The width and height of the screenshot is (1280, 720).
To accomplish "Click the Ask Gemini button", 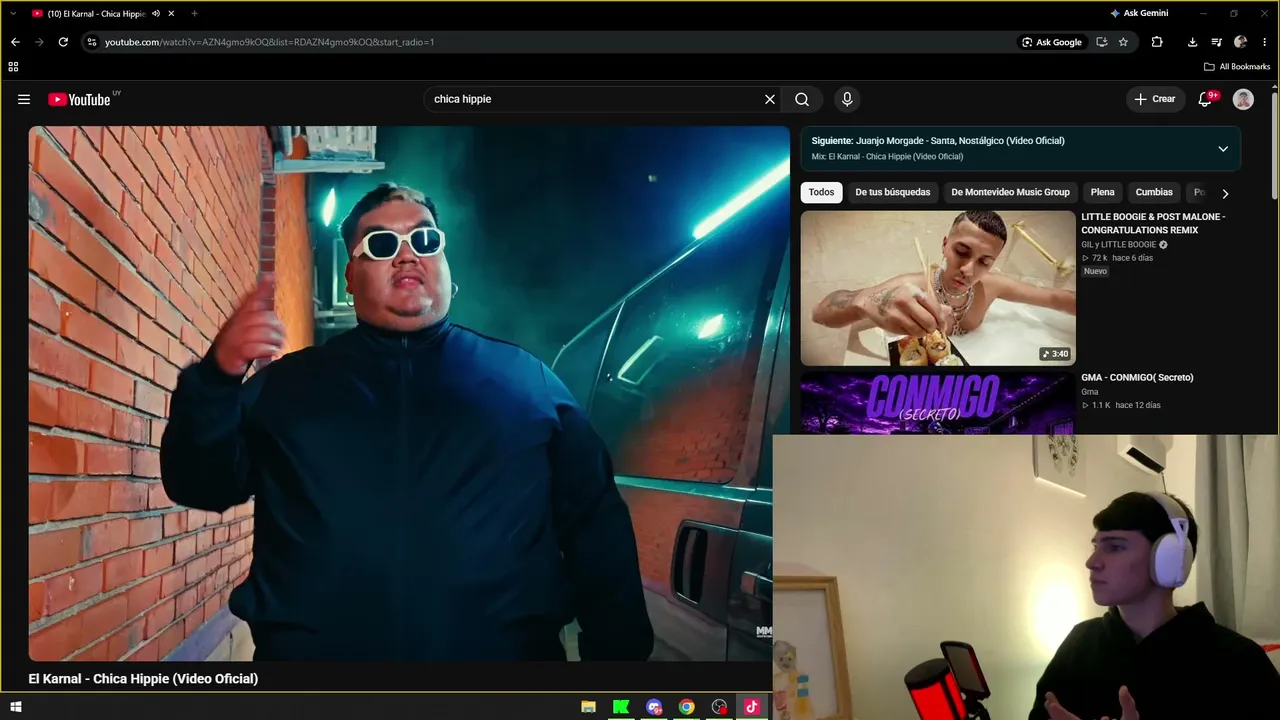I will coord(1139,13).
